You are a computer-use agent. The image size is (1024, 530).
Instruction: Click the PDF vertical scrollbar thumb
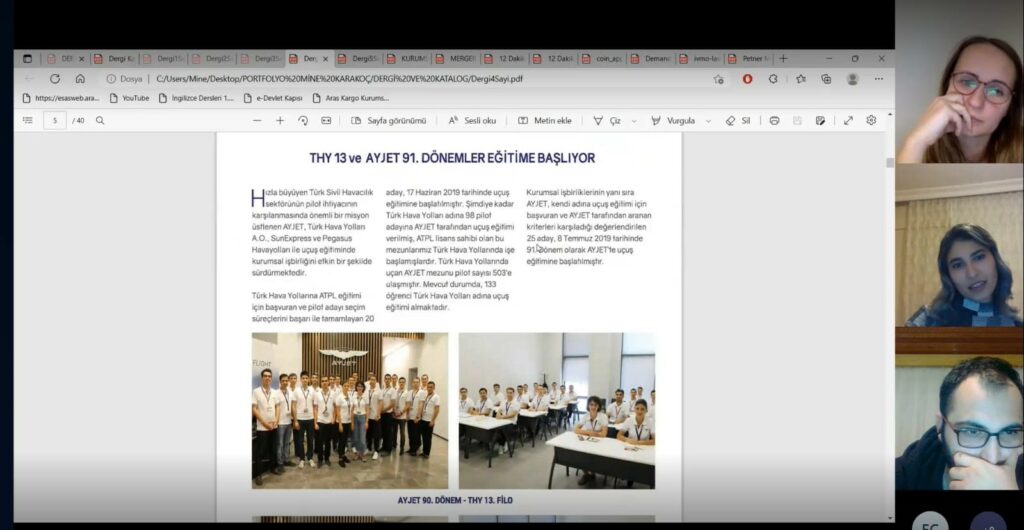889,163
